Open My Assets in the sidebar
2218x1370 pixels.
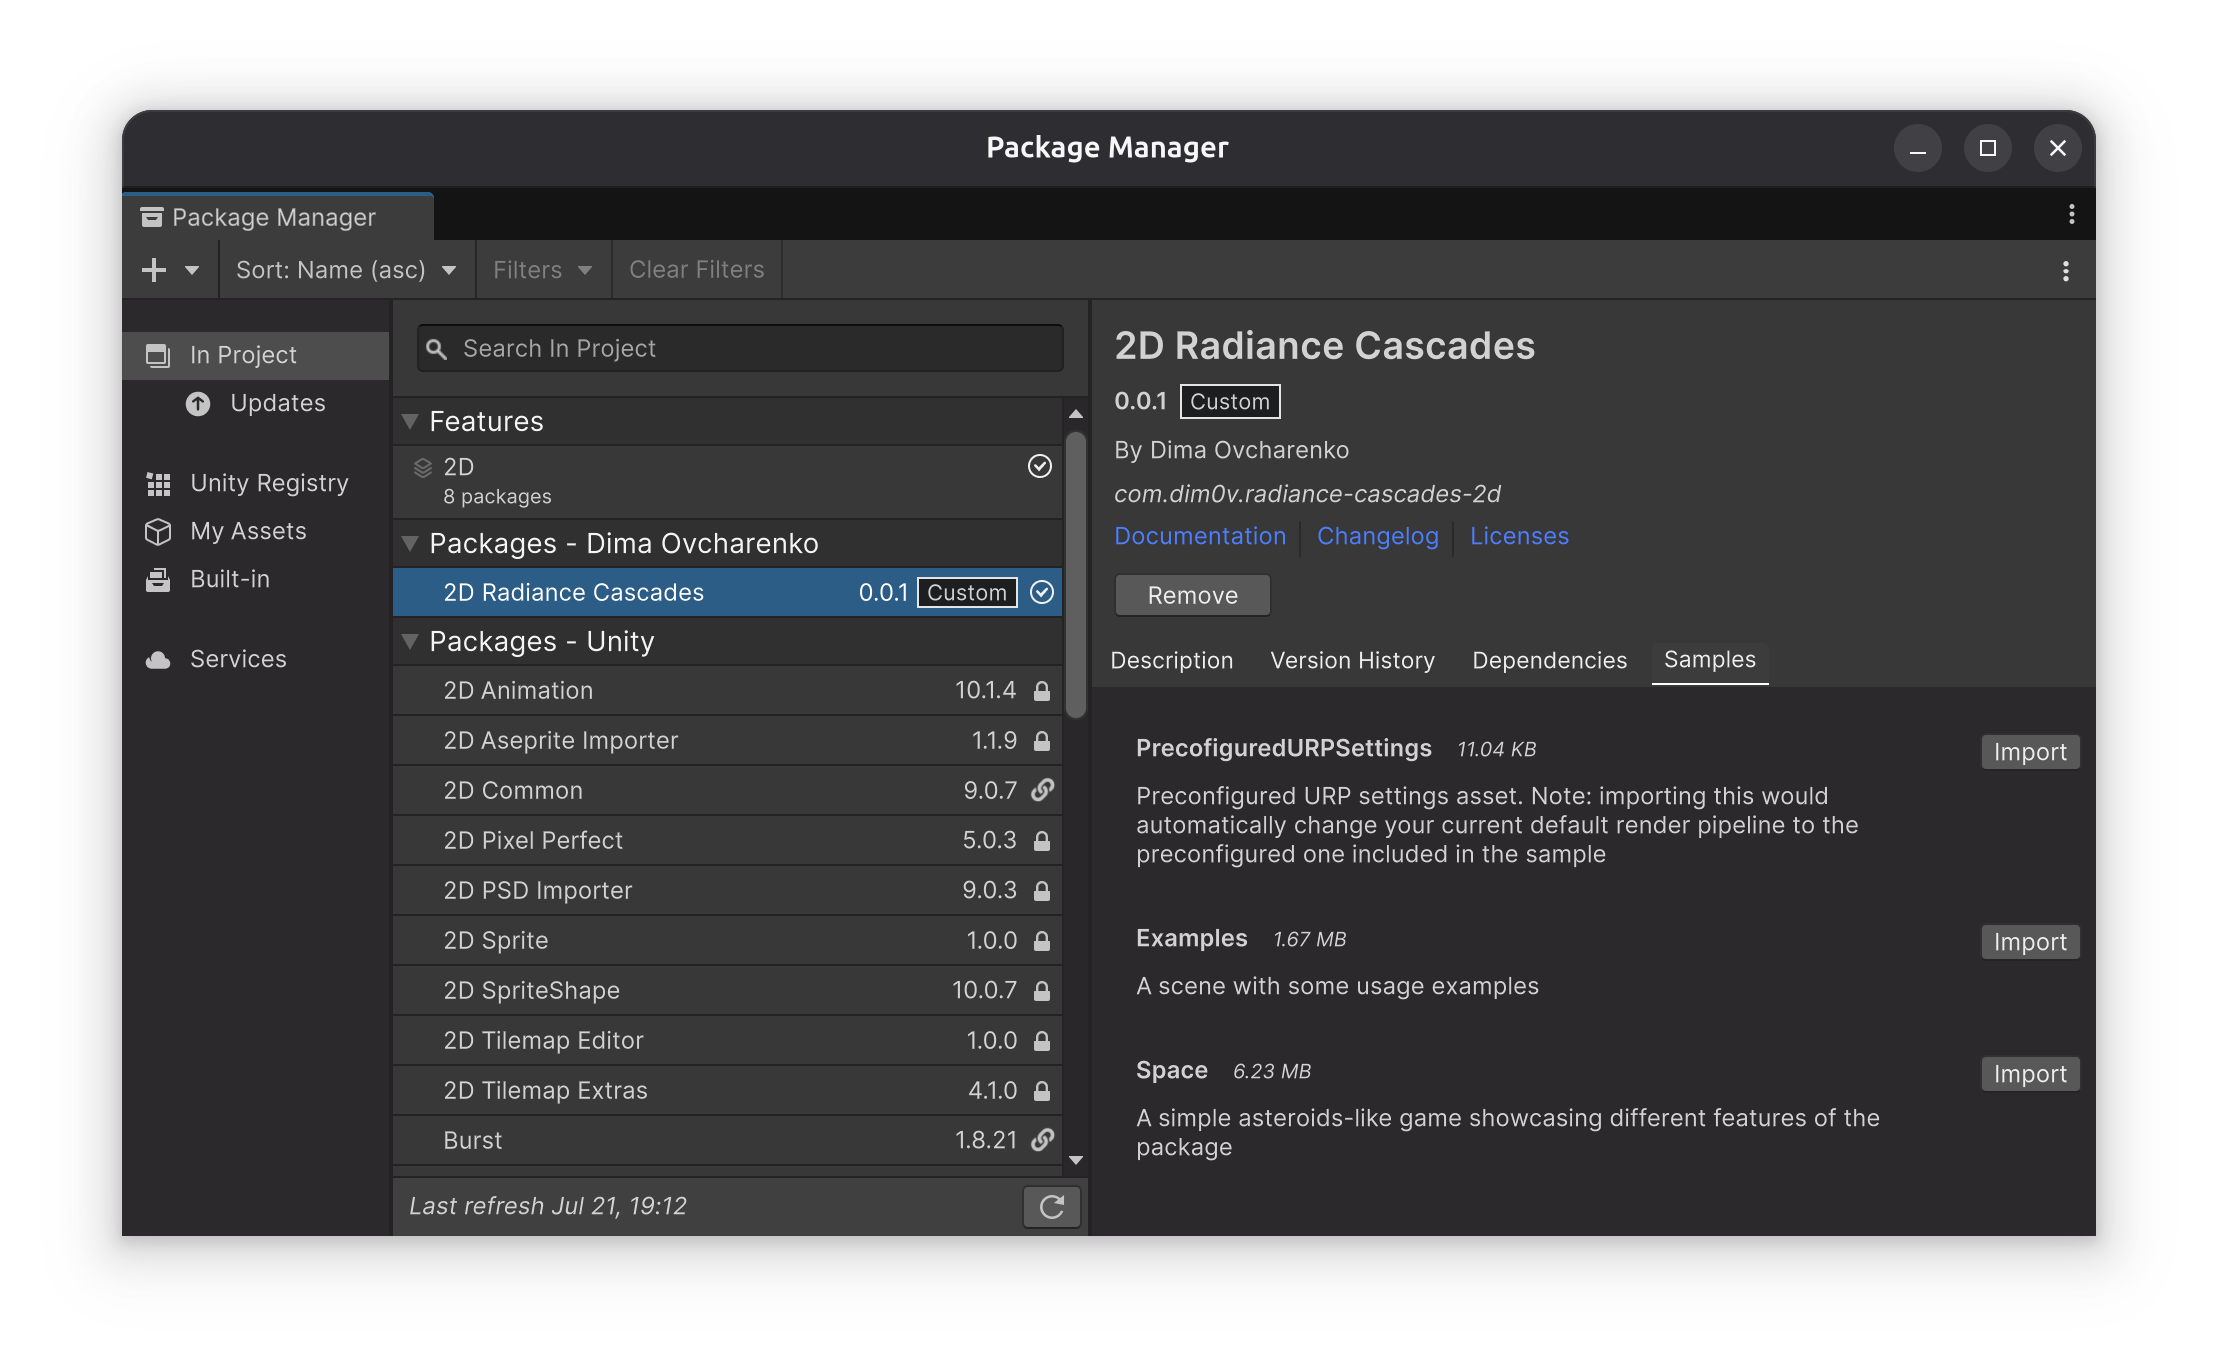(x=256, y=531)
